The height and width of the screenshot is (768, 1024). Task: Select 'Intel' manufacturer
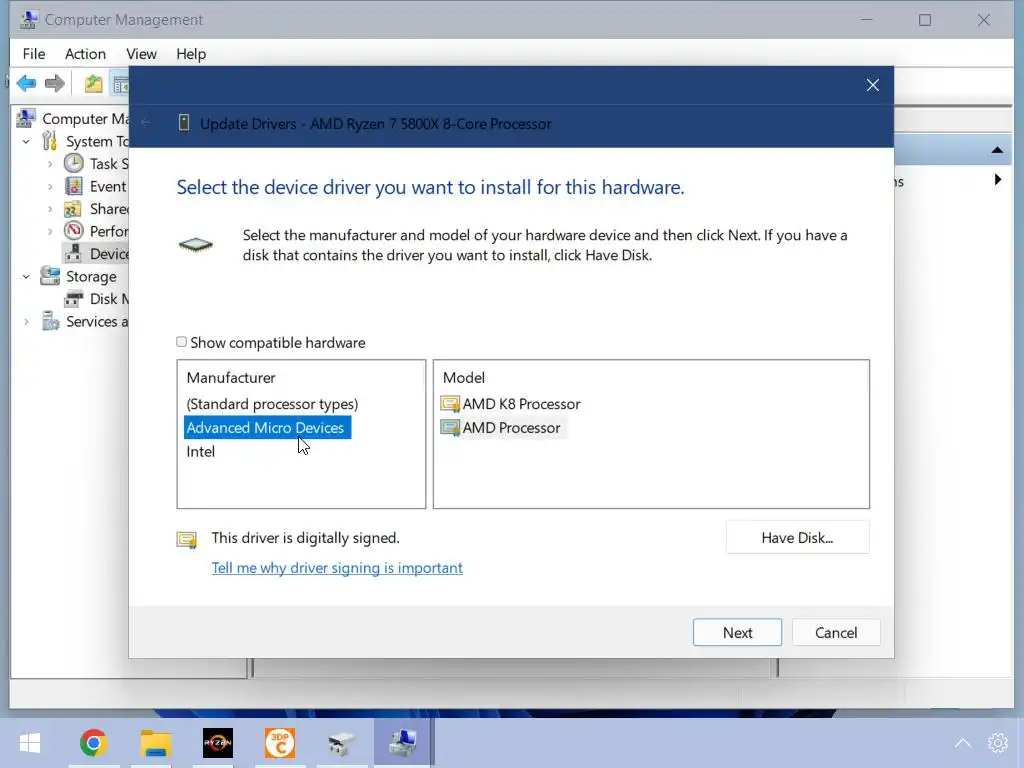(x=200, y=451)
